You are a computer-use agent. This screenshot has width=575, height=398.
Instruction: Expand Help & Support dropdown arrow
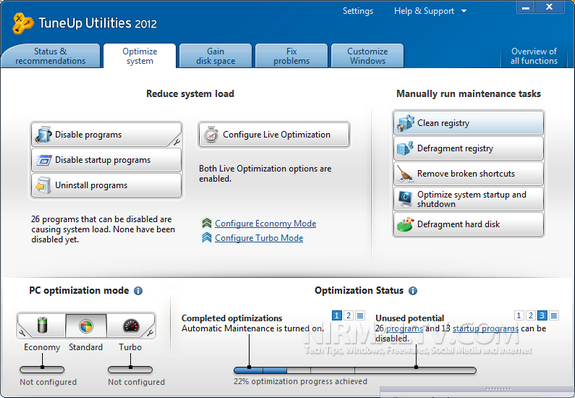464,11
